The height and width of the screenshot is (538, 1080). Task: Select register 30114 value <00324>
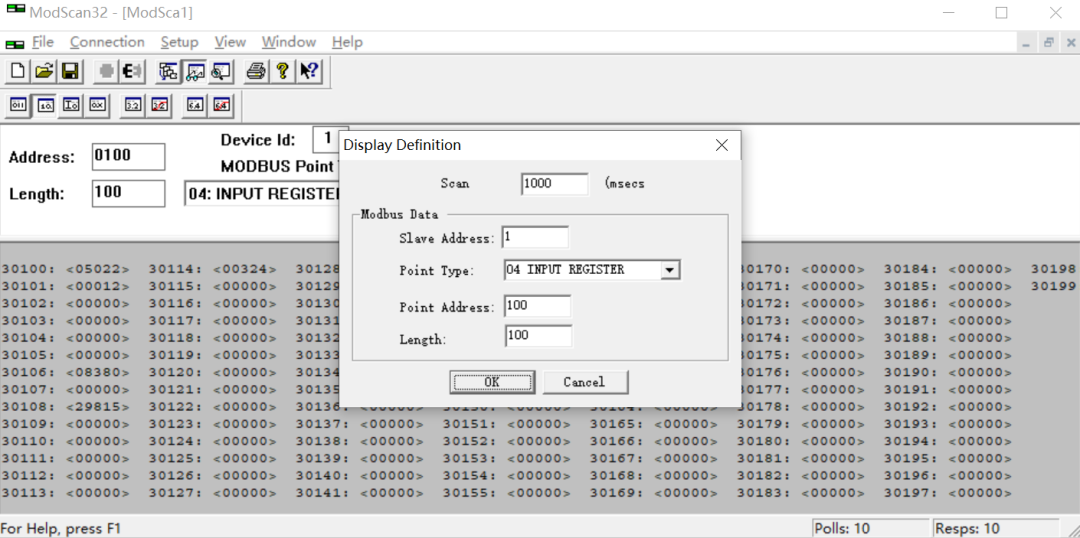click(x=245, y=269)
